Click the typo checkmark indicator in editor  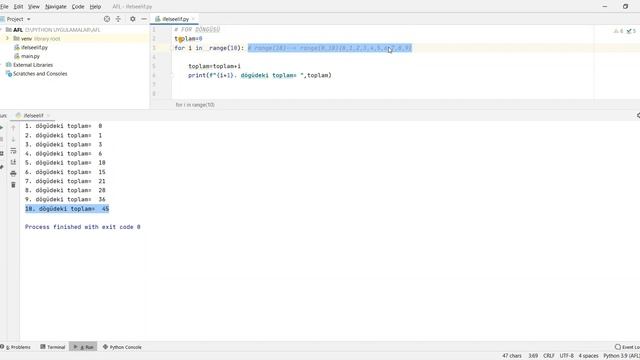[631, 31]
